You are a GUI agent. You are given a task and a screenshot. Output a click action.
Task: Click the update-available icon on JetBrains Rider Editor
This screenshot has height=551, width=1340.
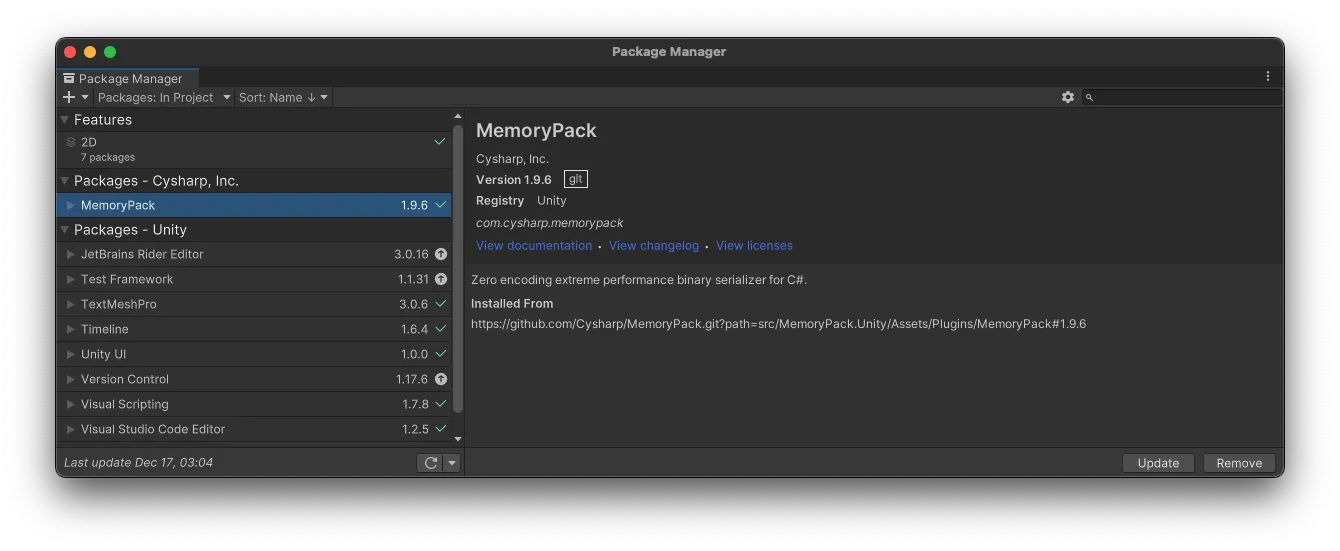pos(441,254)
